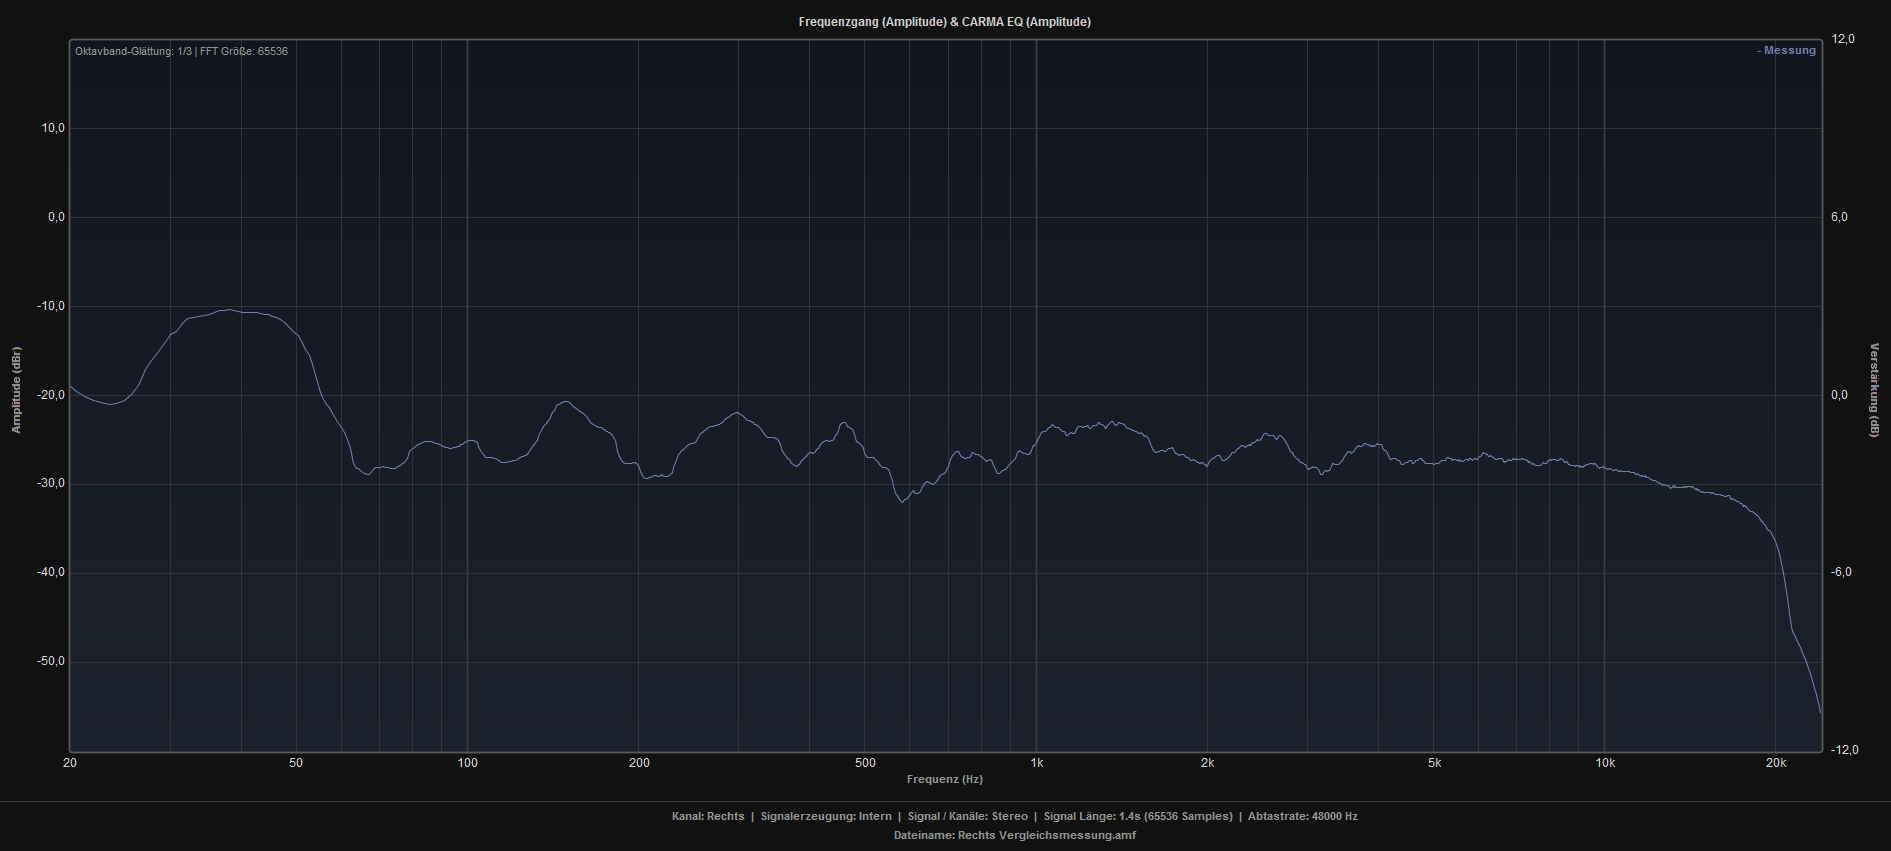The height and width of the screenshot is (851, 1891).
Task: Click the 100 tick on frequency axis
Action: (x=467, y=763)
